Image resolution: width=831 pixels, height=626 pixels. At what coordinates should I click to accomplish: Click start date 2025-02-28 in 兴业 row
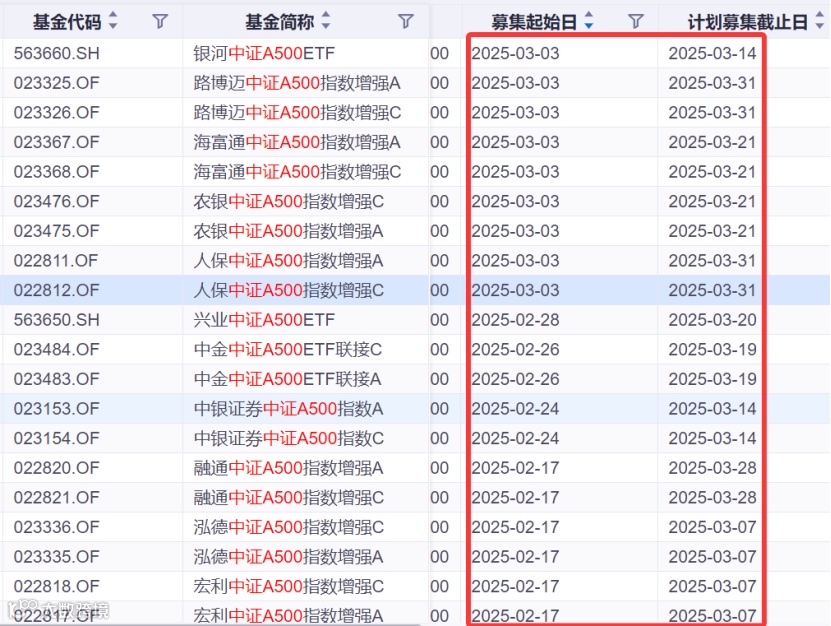tap(515, 320)
